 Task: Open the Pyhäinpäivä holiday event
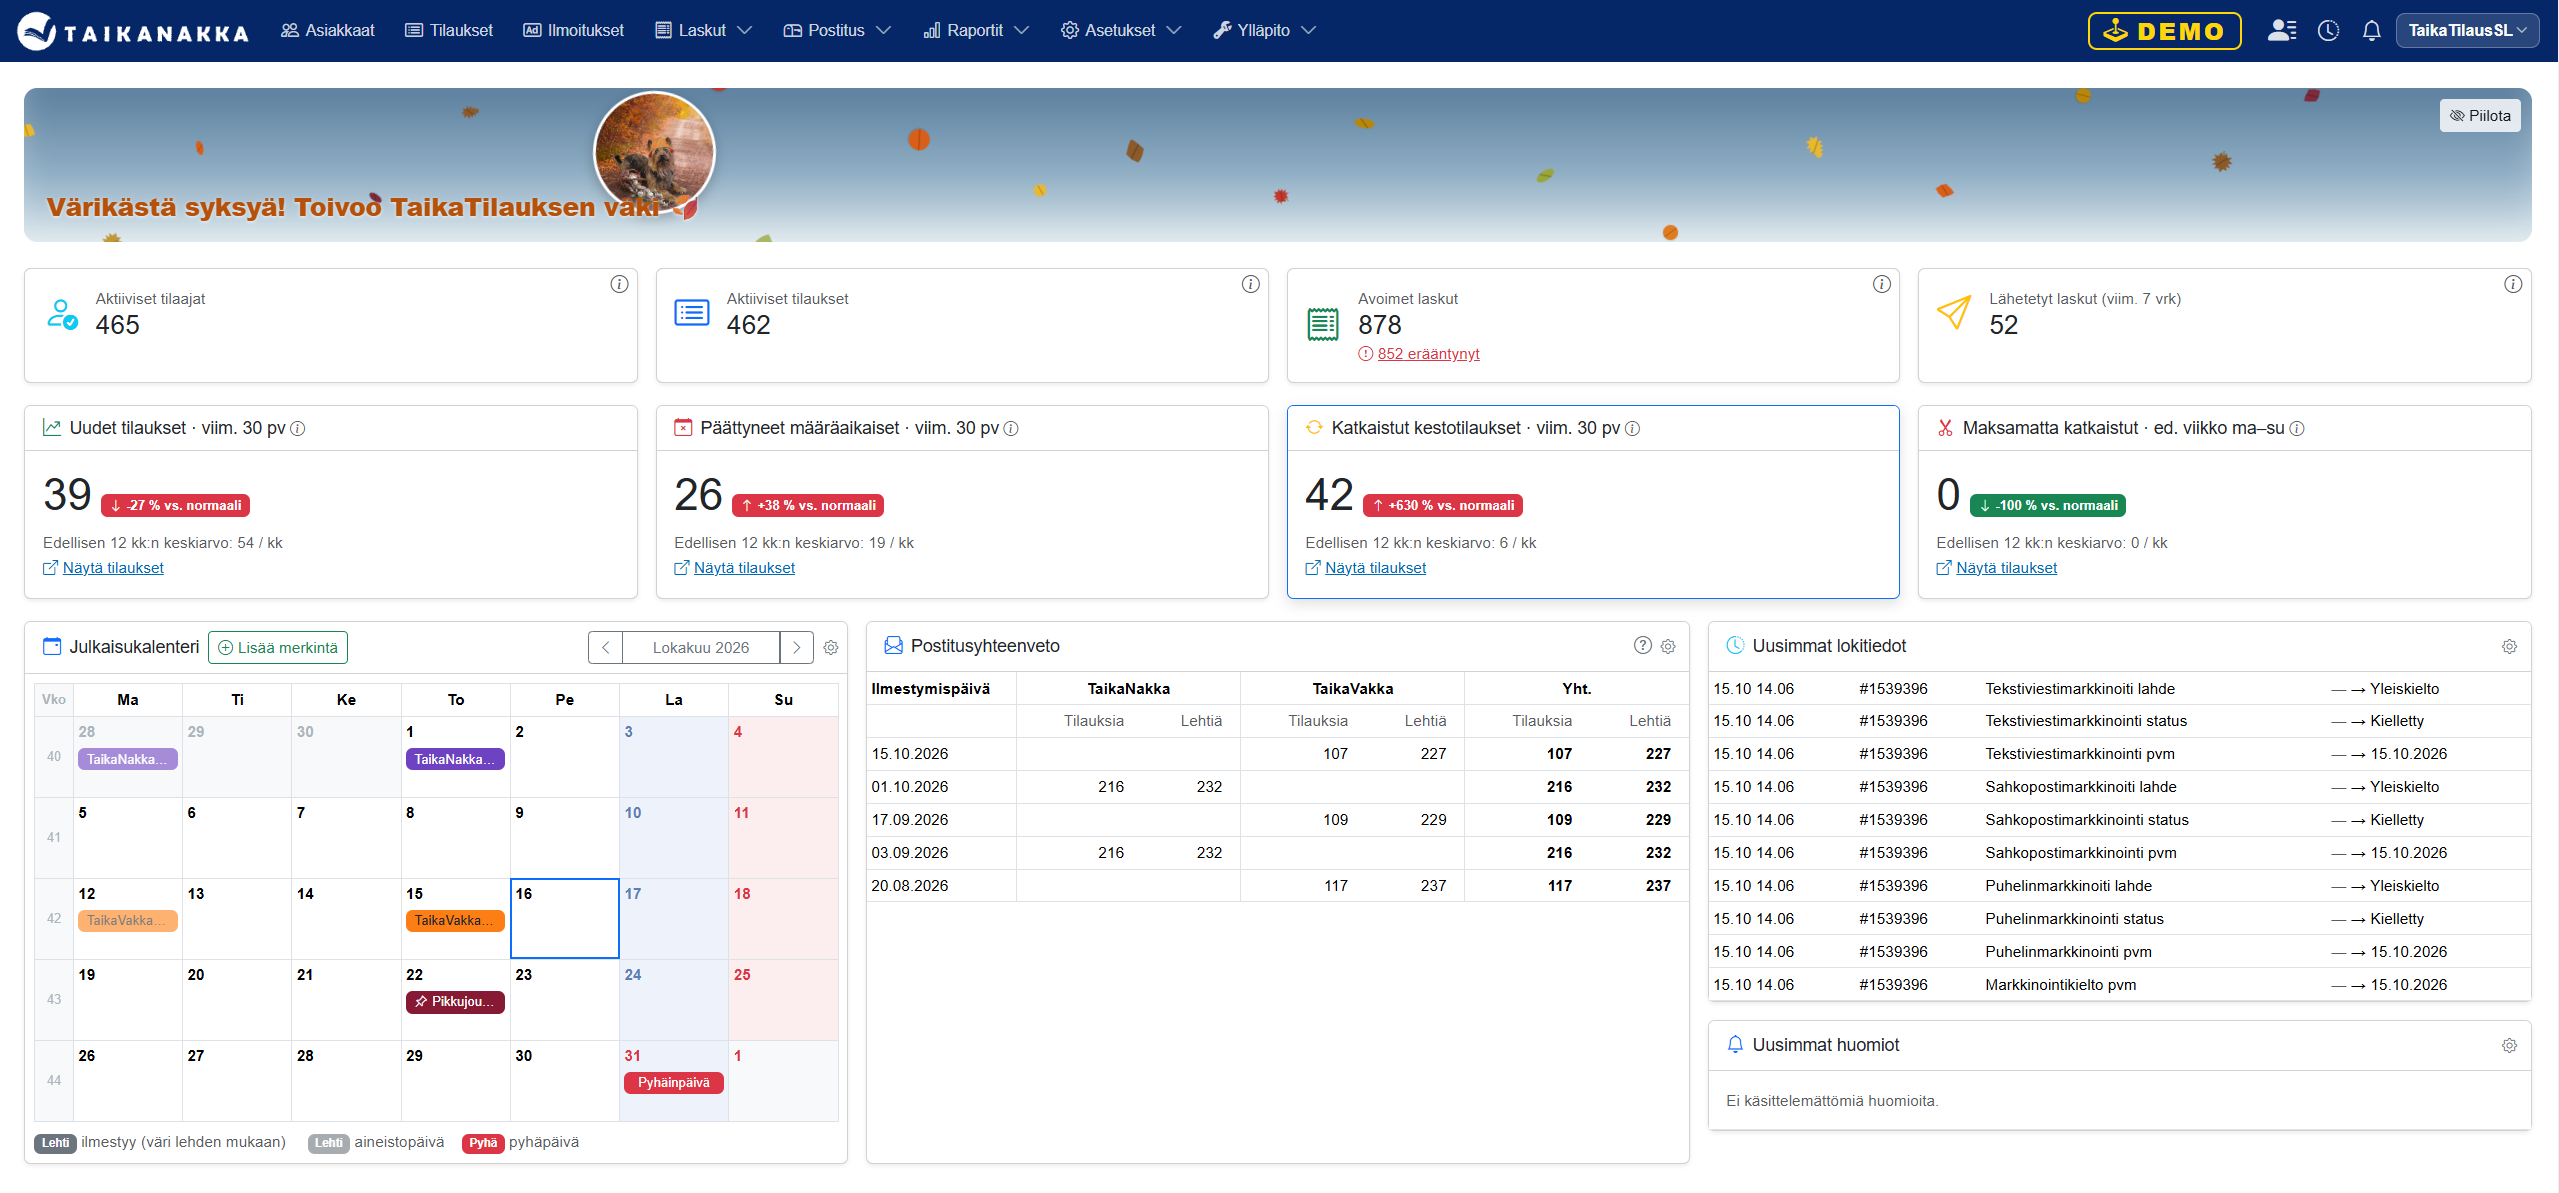673,1082
